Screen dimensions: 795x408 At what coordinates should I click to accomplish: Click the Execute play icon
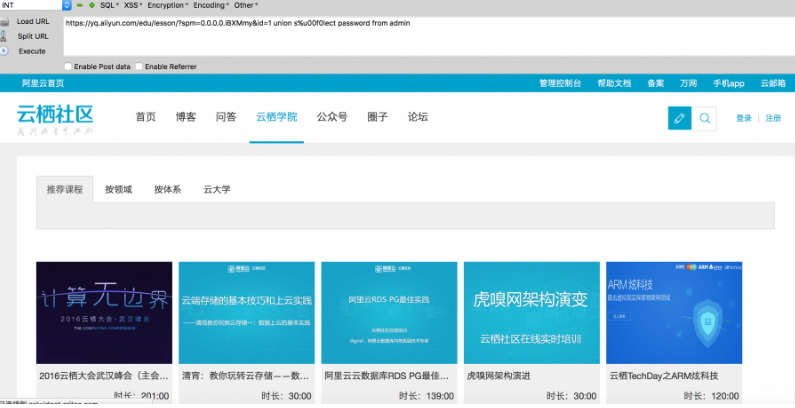(x=4, y=51)
